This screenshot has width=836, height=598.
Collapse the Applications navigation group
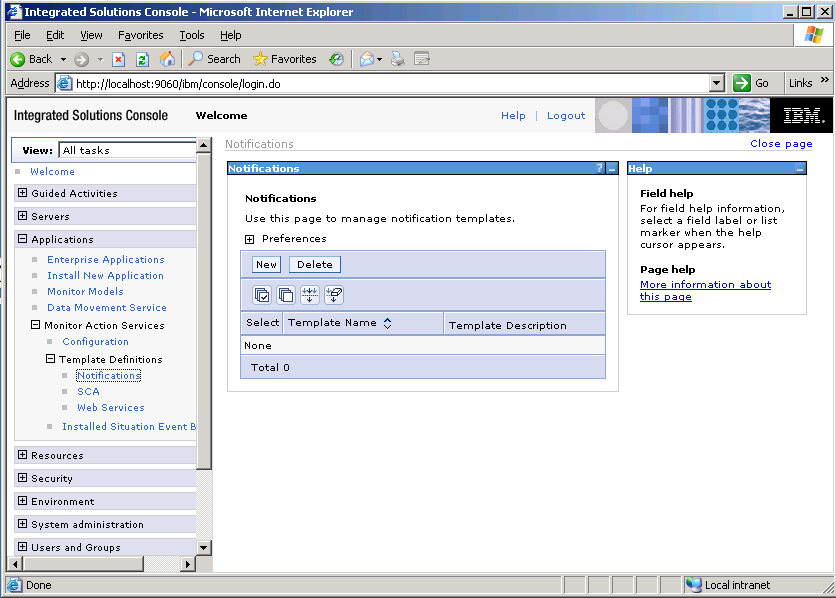pyautogui.click(x=22, y=239)
